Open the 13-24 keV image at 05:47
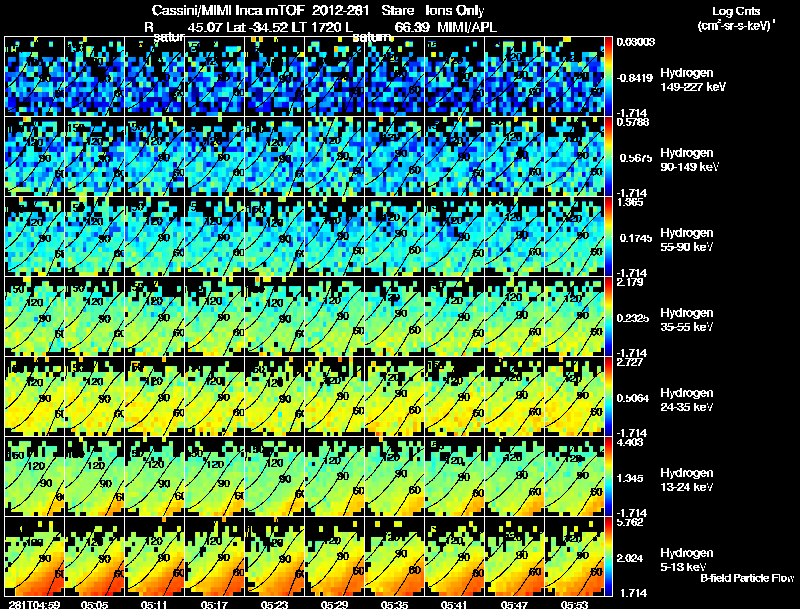 coord(514,476)
